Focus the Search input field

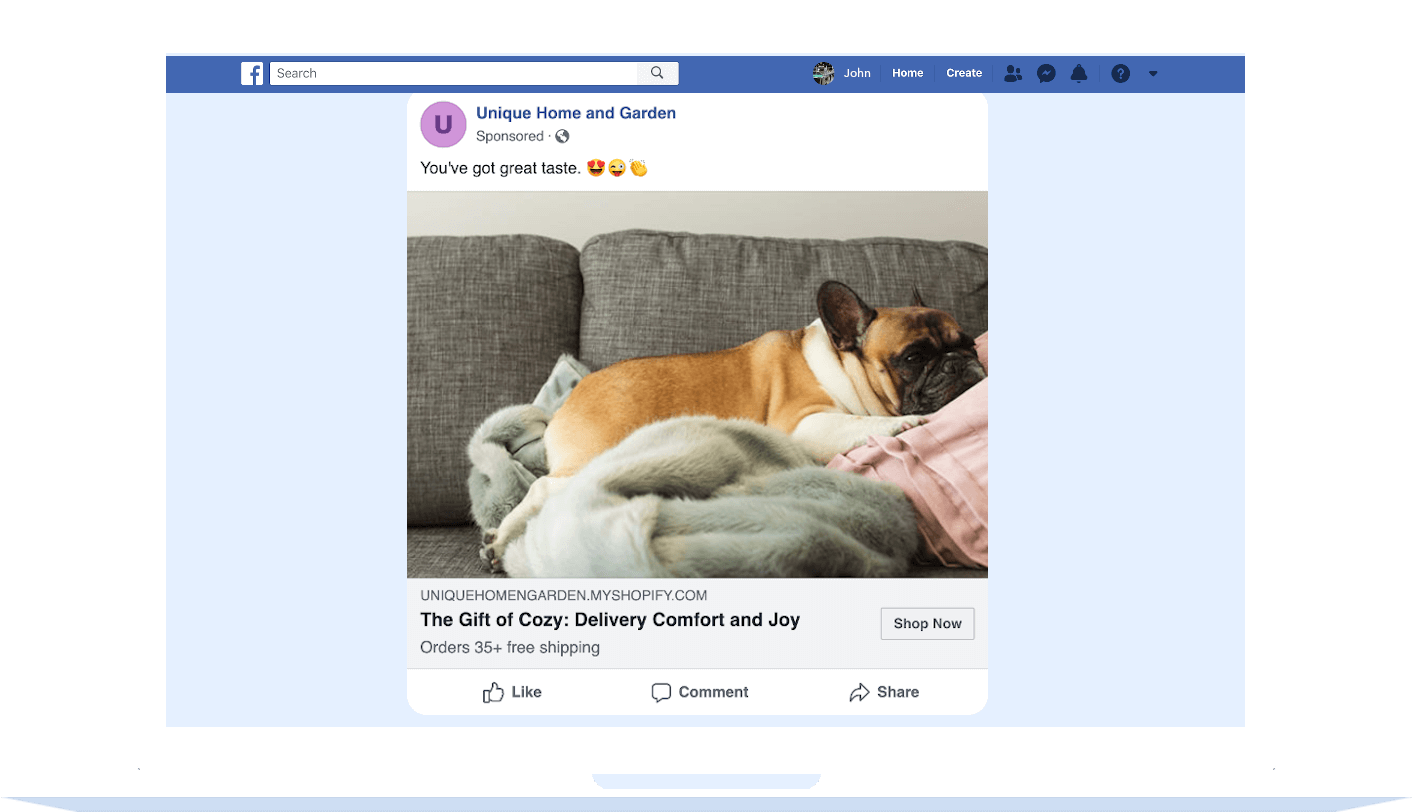[x=453, y=73]
